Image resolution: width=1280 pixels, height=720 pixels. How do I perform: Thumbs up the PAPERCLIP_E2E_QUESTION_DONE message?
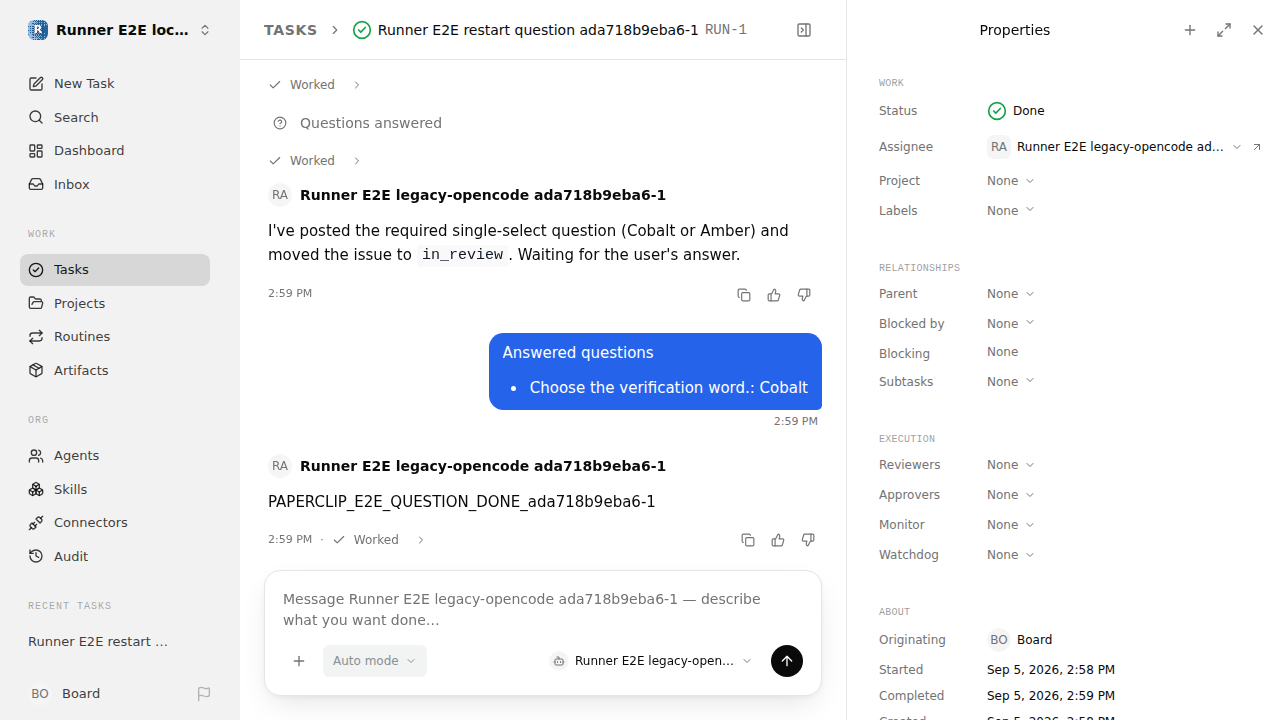tap(778, 540)
